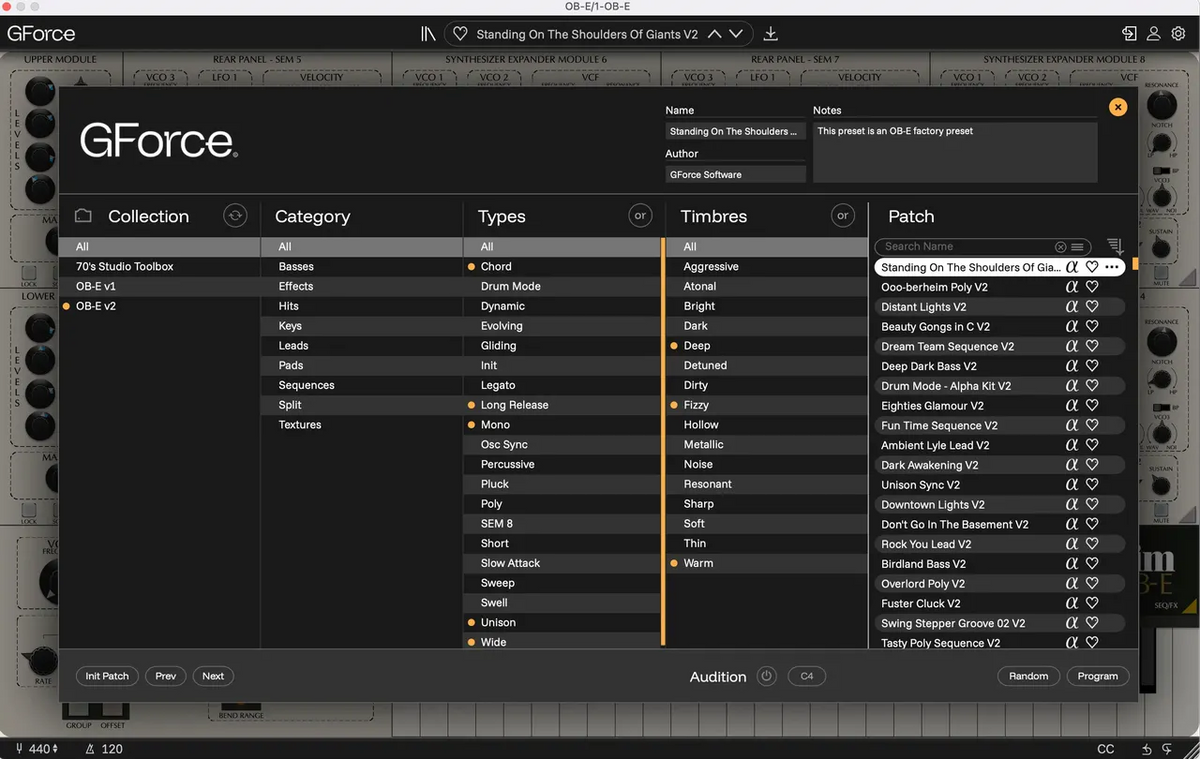Click the alpha icon for Deep Dark Bass V2
1200x759 pixels.
click(1072, 366)
